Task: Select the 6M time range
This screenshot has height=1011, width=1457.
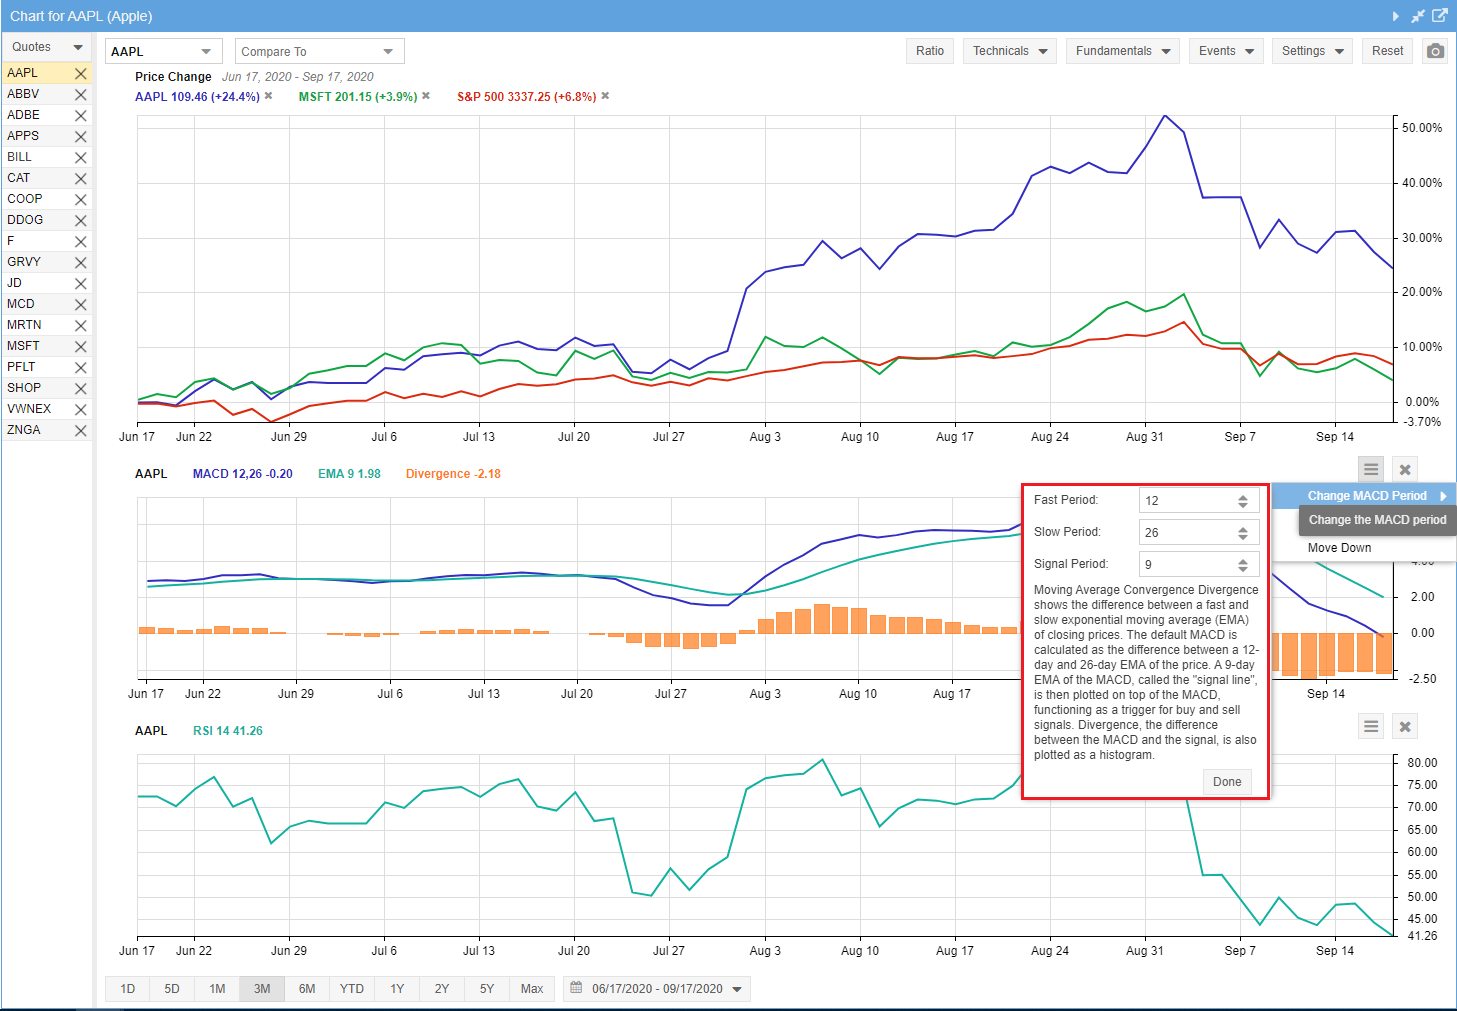Action: coord(307,989)
